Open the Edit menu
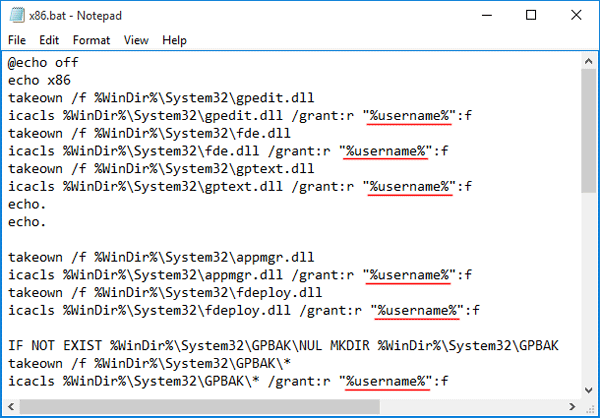The image size is (600, 418). (49, 40)
